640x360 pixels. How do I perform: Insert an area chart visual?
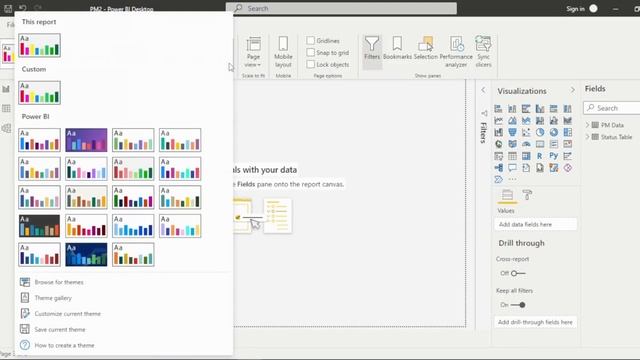point(512,120)
